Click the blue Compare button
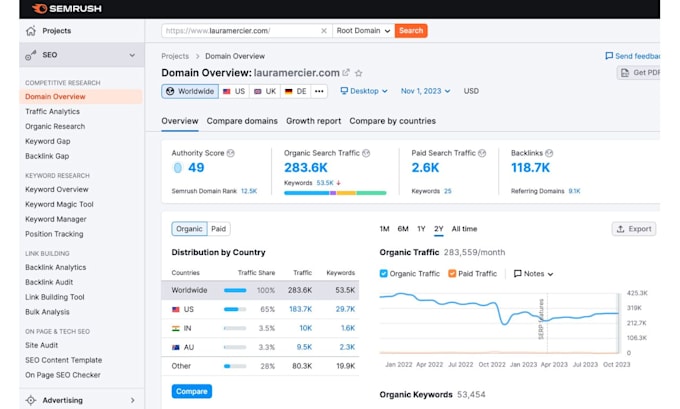The width and height of the screenshot is (680, 409). tap(192, 391)
